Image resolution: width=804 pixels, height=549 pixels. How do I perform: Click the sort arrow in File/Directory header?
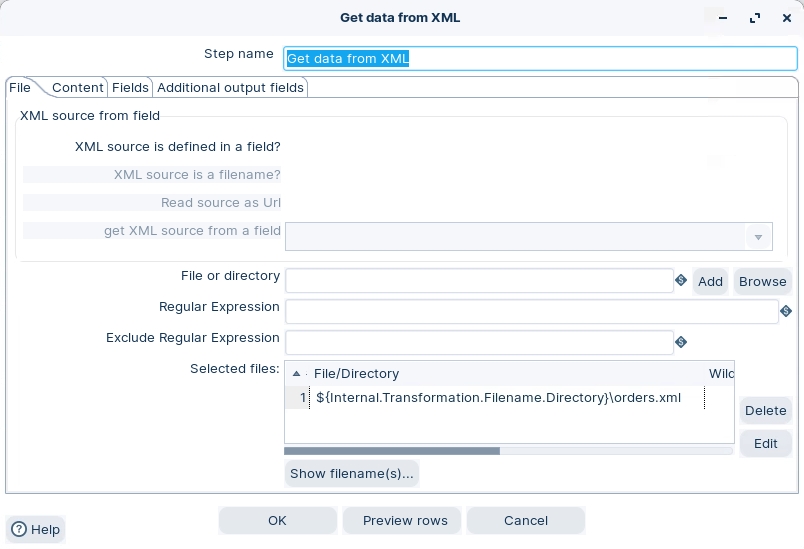point(297,374)
